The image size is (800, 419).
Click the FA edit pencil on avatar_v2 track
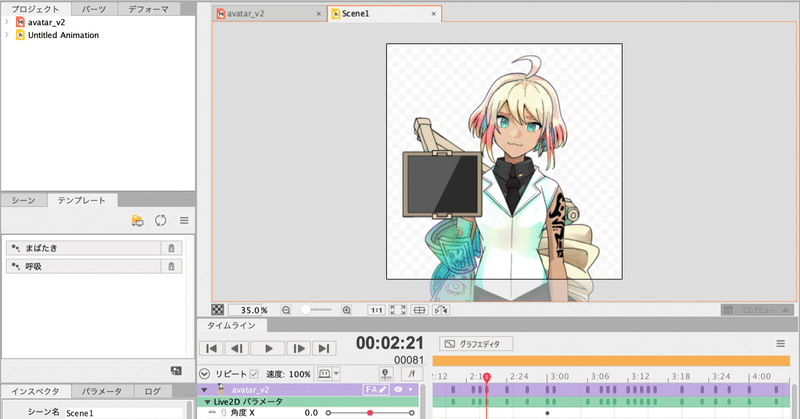tap(376, 389)
